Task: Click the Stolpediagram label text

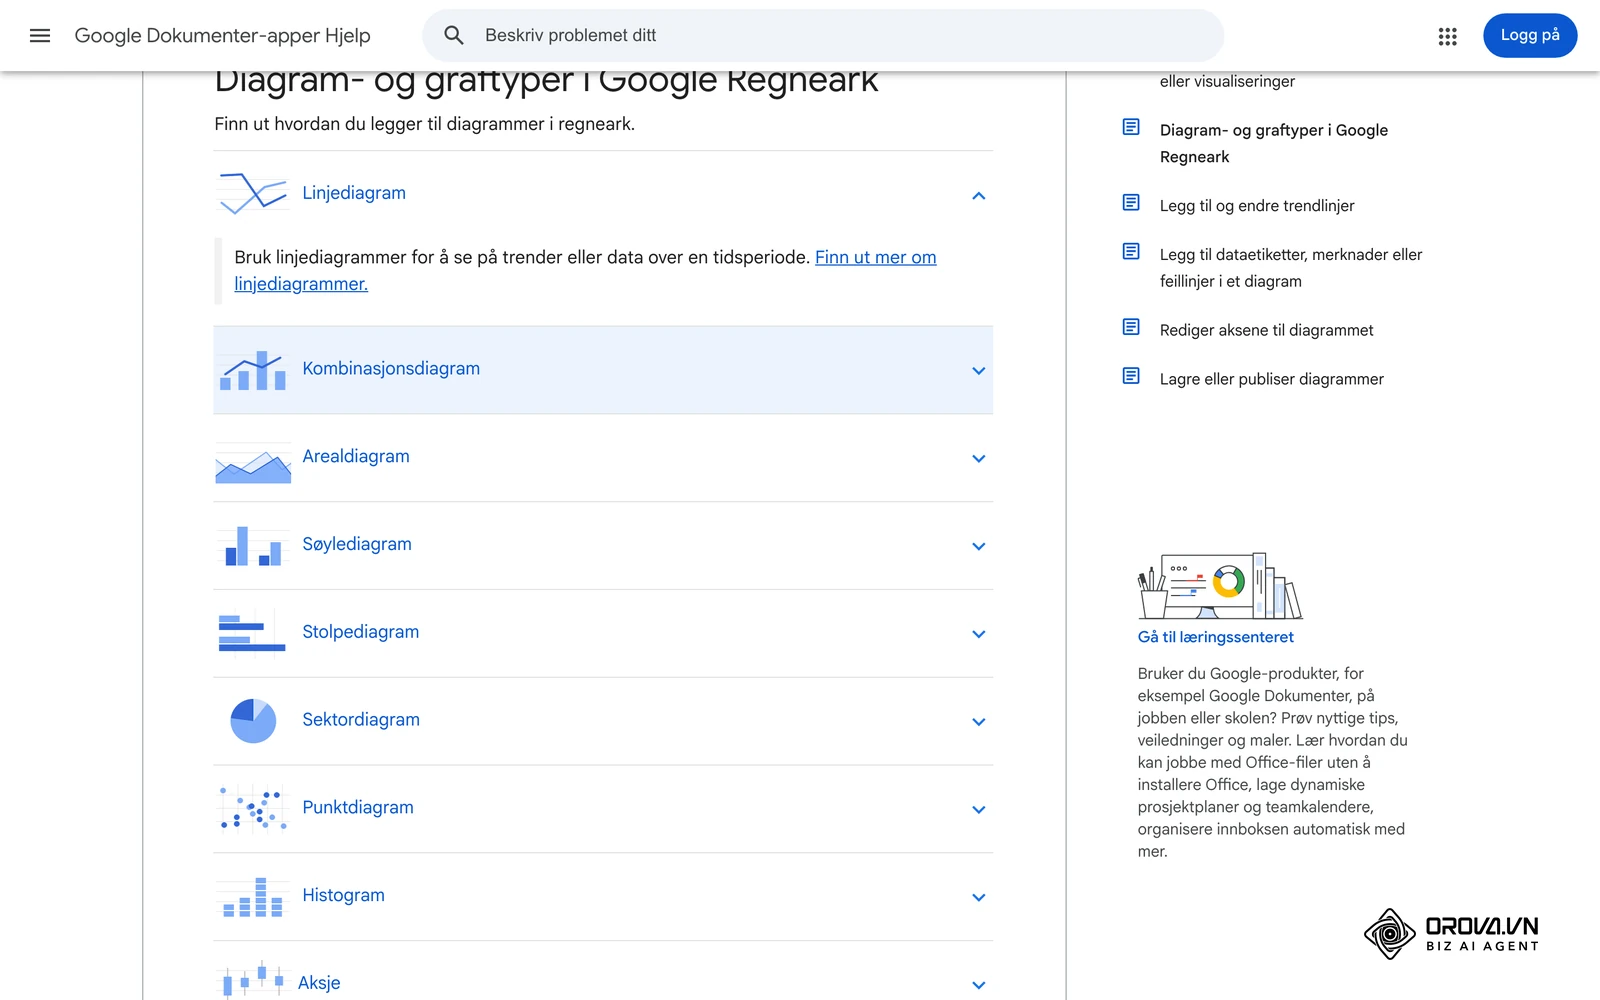Action: (360, 632)
